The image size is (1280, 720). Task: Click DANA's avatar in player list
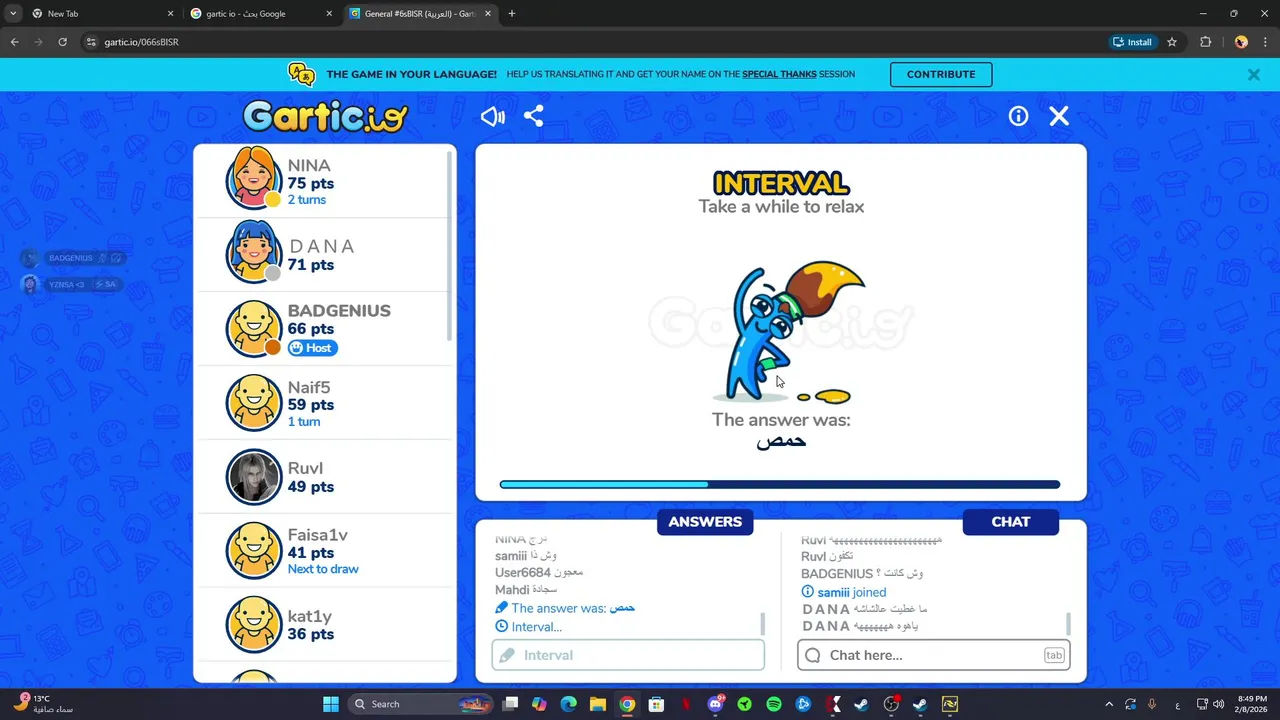[253, 251]
